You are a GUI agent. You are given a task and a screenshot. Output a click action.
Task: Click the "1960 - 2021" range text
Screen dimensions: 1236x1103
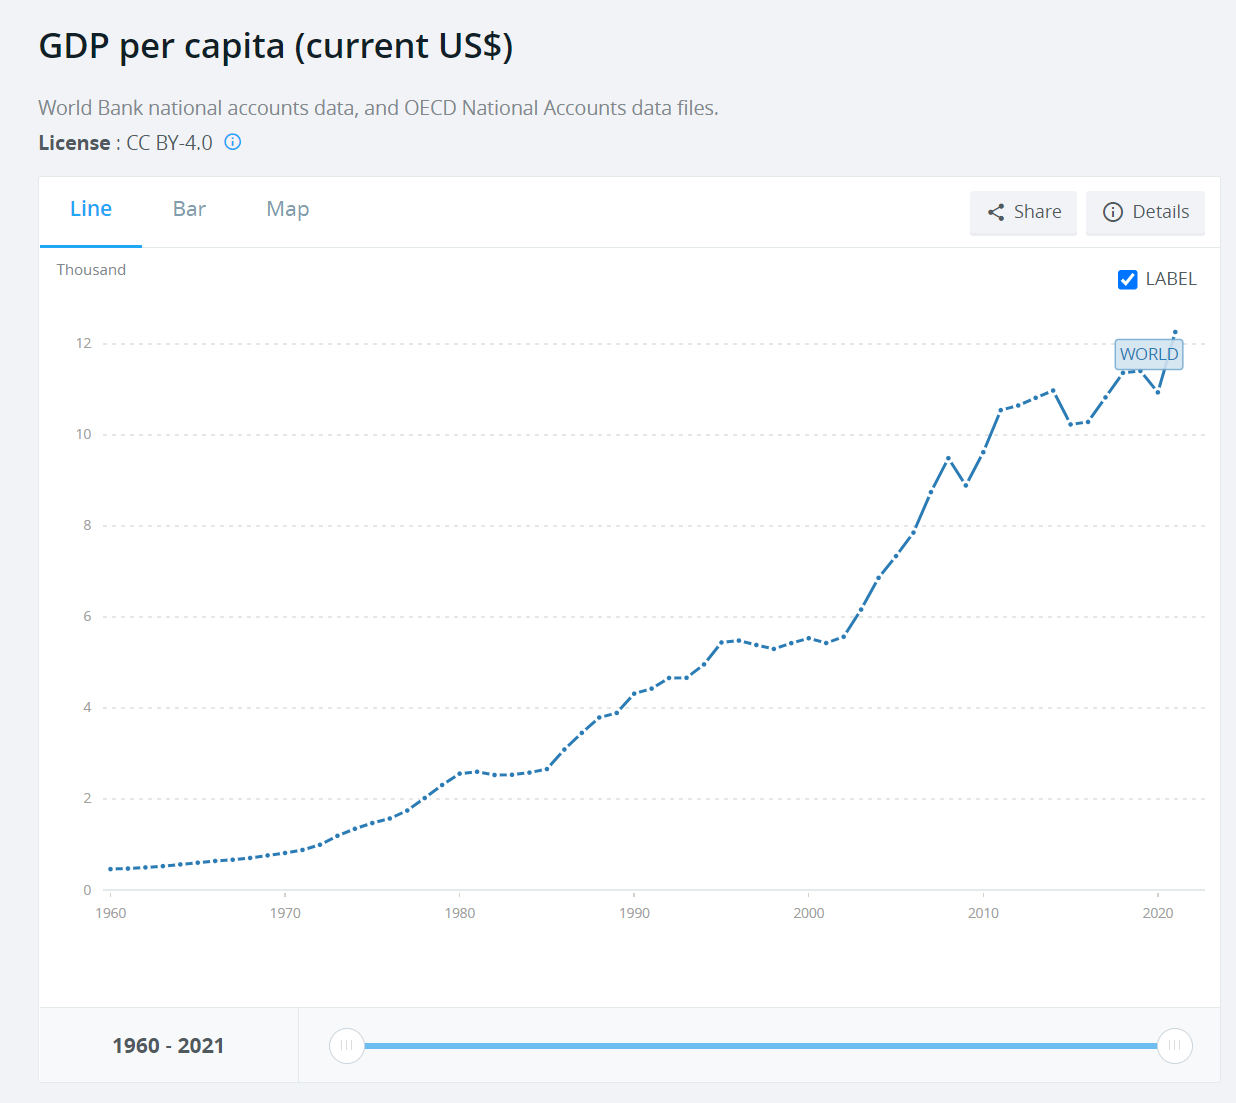[x=167, y=1044]
